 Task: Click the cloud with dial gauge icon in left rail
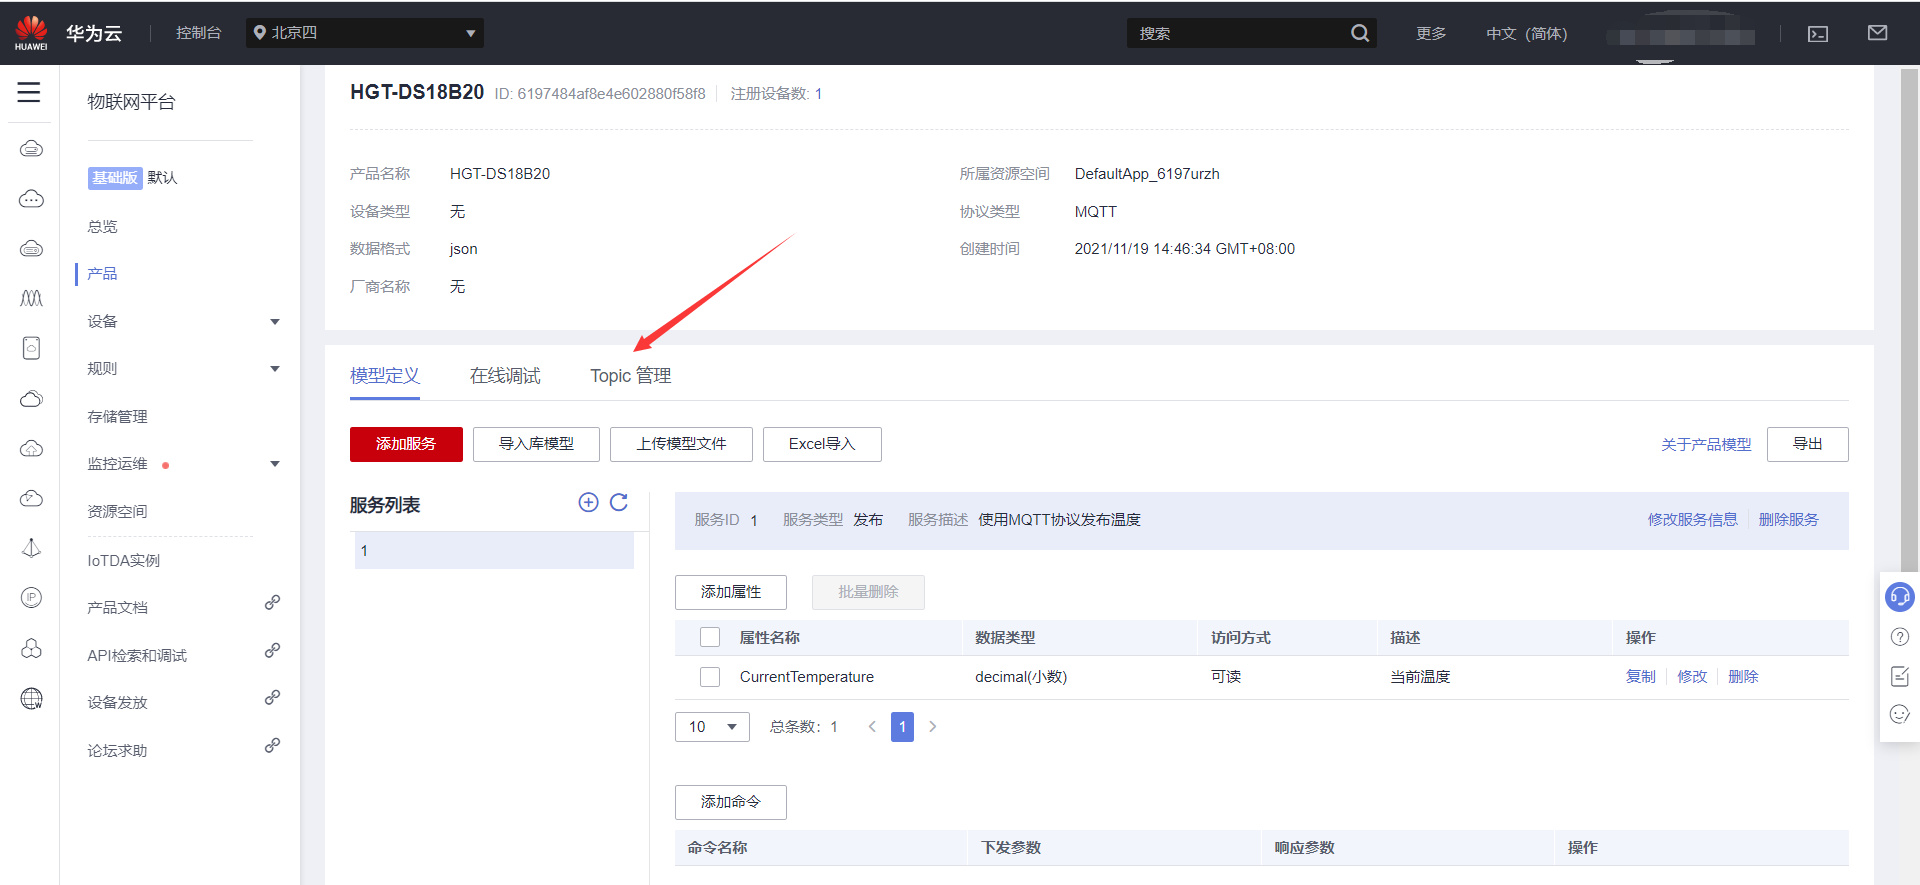31,498
